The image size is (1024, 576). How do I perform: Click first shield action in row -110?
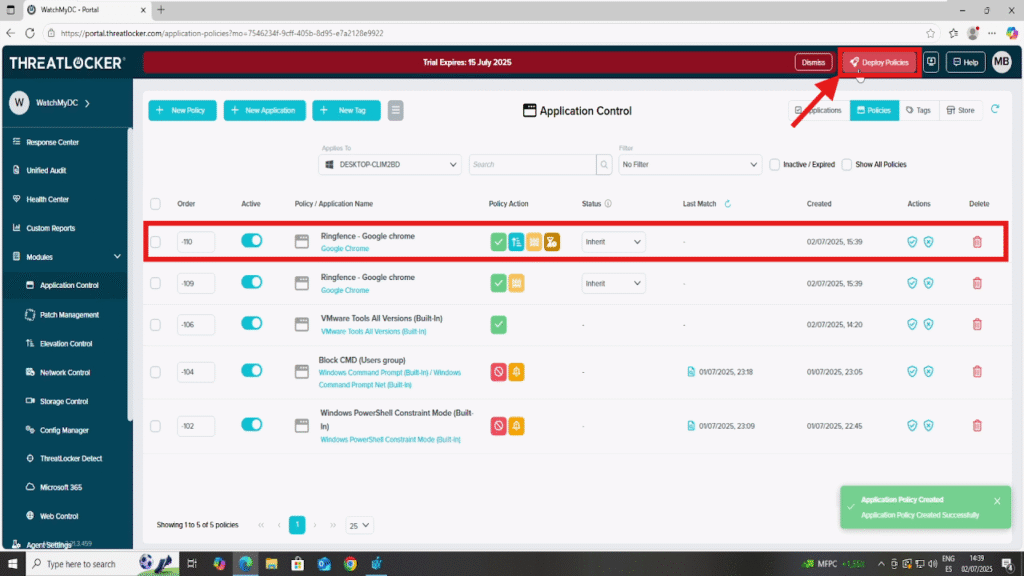912,242
